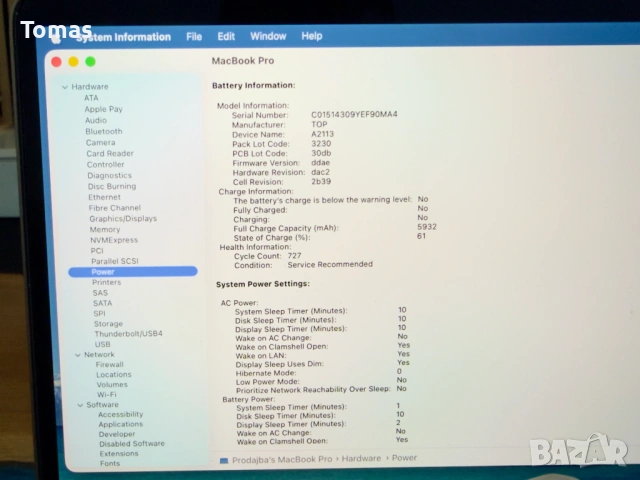The width and height of the screenshot is (640, 480).
Task: Select Fonts under Software
Action: pyautogui.click(x=110, y=464)
